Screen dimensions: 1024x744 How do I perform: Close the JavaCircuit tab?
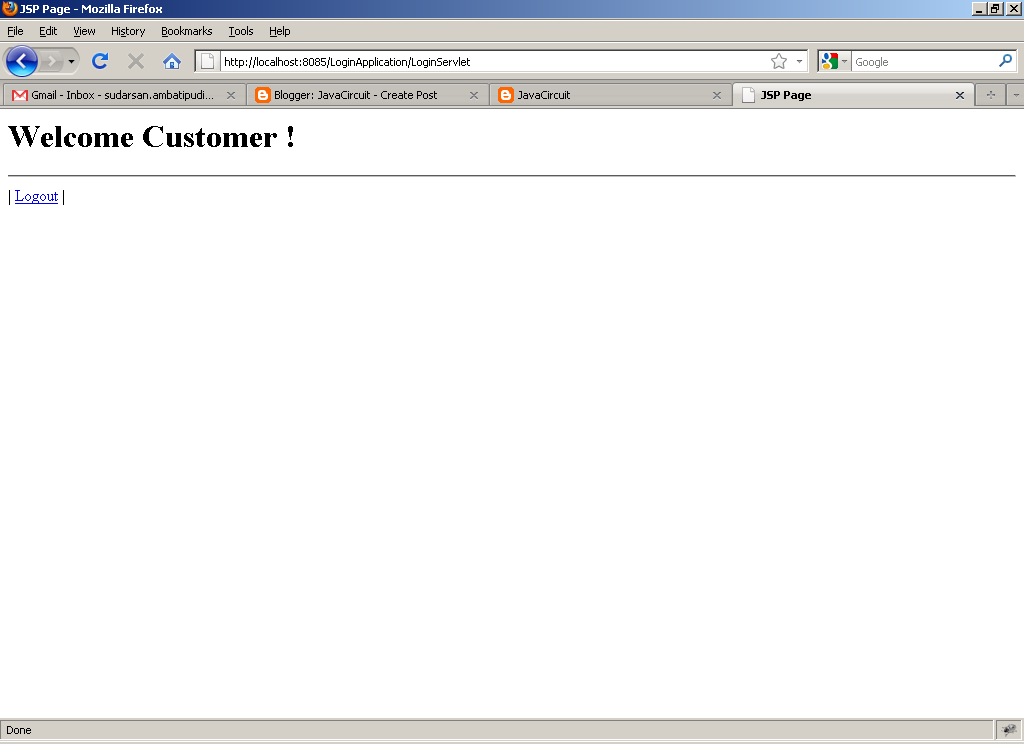[x=716, y=95]
